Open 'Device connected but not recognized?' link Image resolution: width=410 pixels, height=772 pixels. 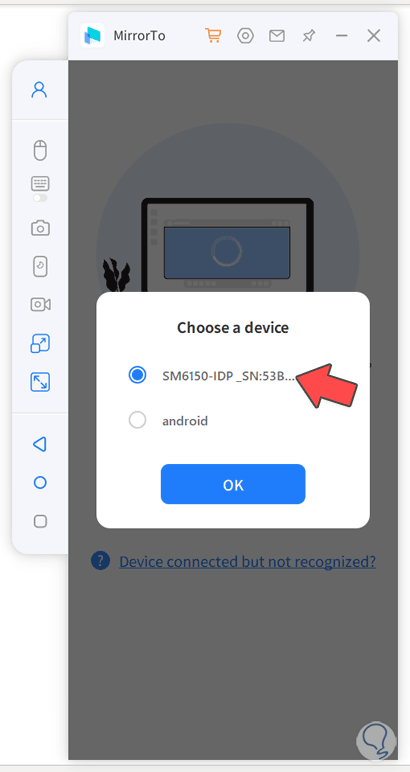(248, 561)
